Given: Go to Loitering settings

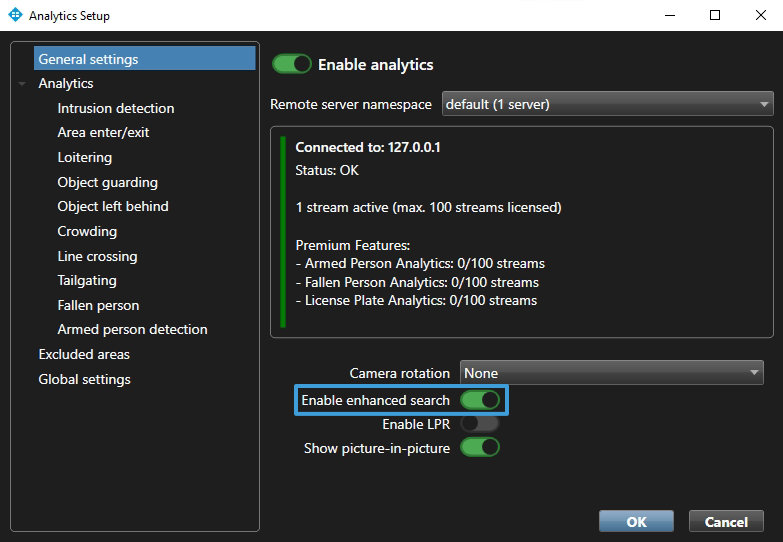Looking at the screenshot, I should (x=85, y=157).
